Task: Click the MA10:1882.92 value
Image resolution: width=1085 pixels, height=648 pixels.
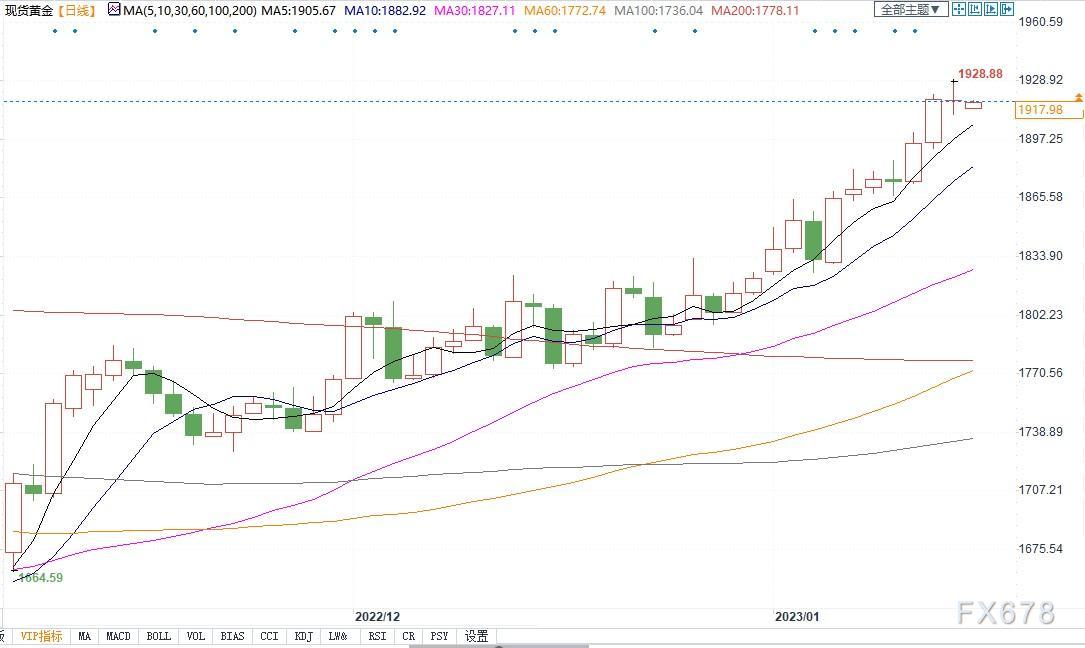Action: 385,10
